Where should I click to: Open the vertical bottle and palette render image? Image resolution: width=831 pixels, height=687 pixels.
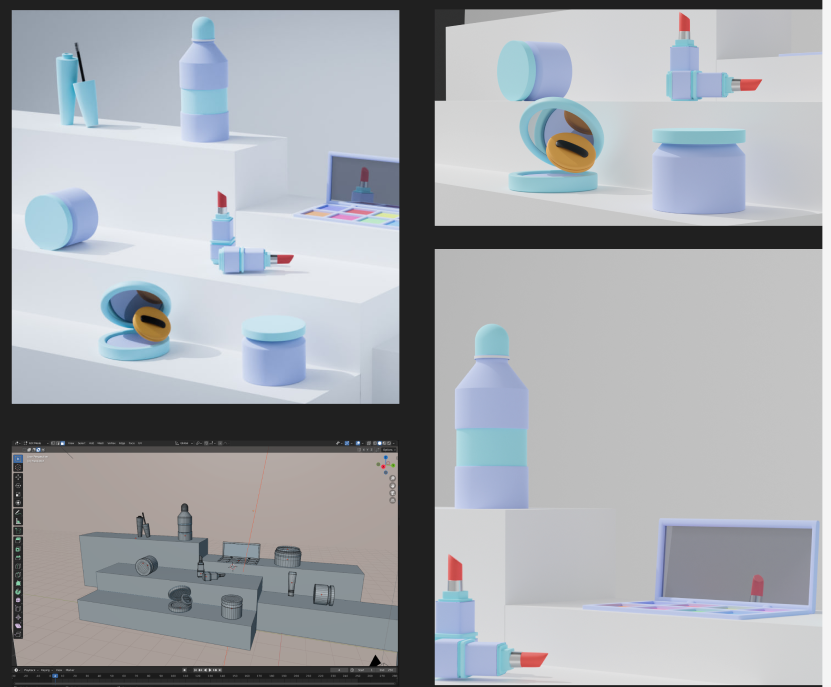click(x=628, y=466)
